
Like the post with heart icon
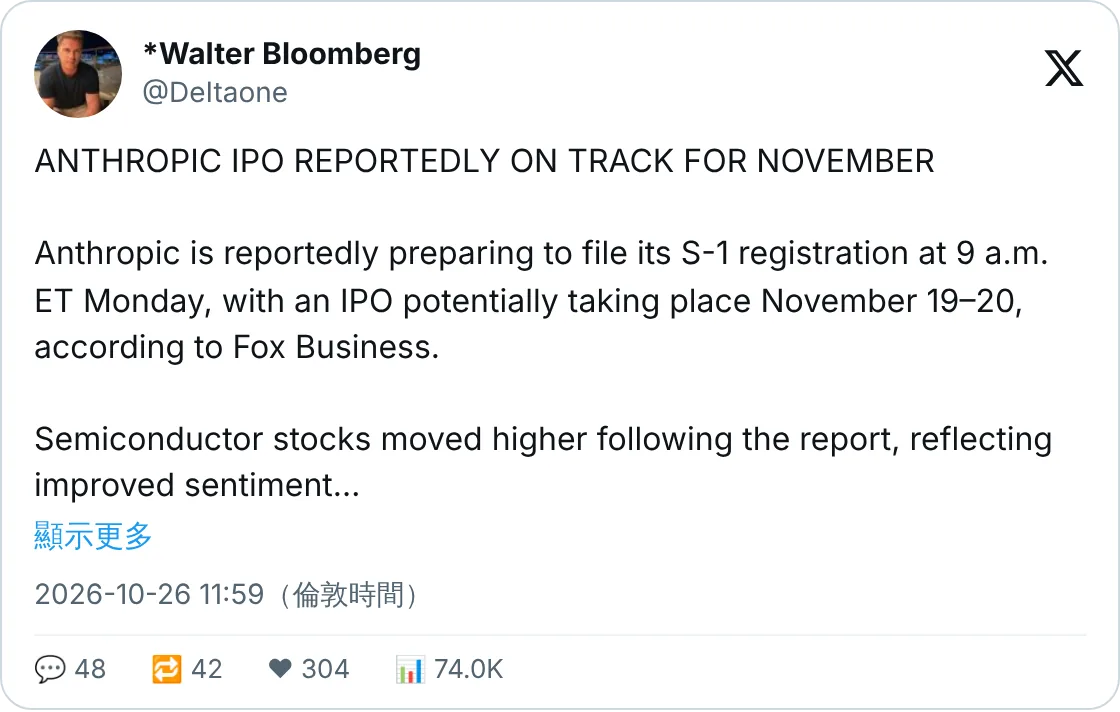[280, 669]
